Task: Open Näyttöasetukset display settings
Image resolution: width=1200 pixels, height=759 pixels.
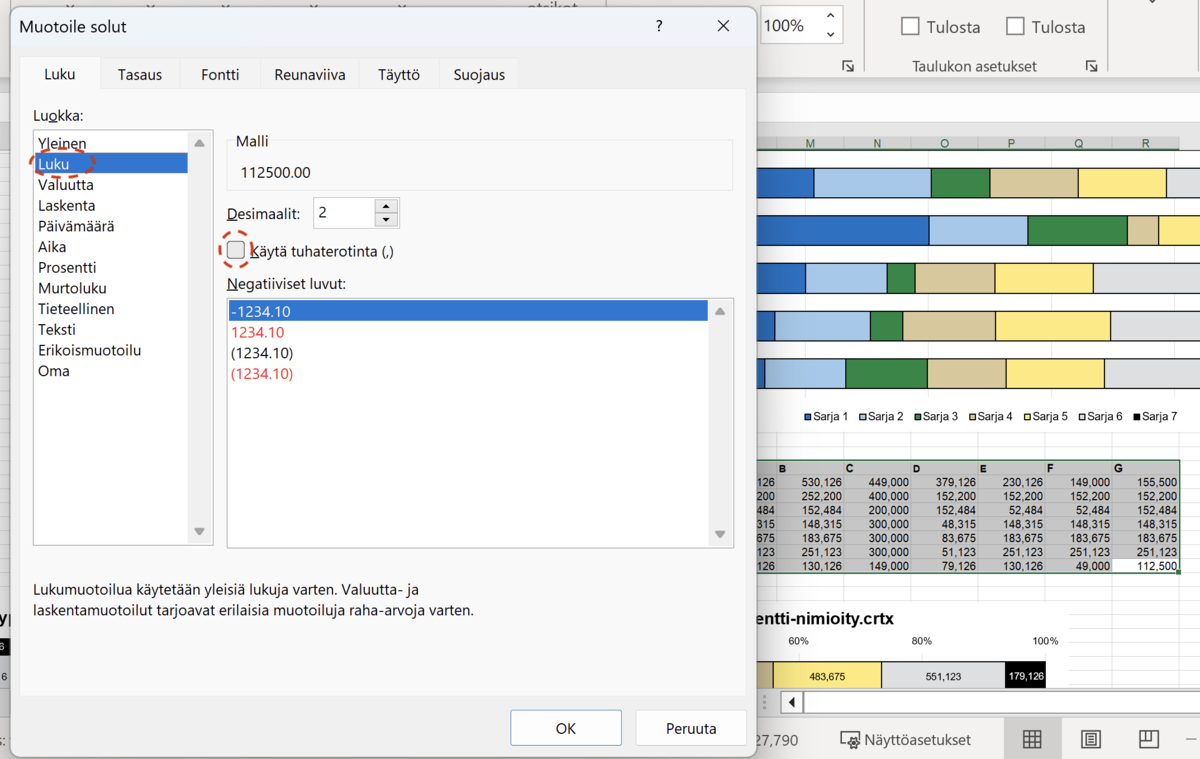Action: [x=905, y=740]
